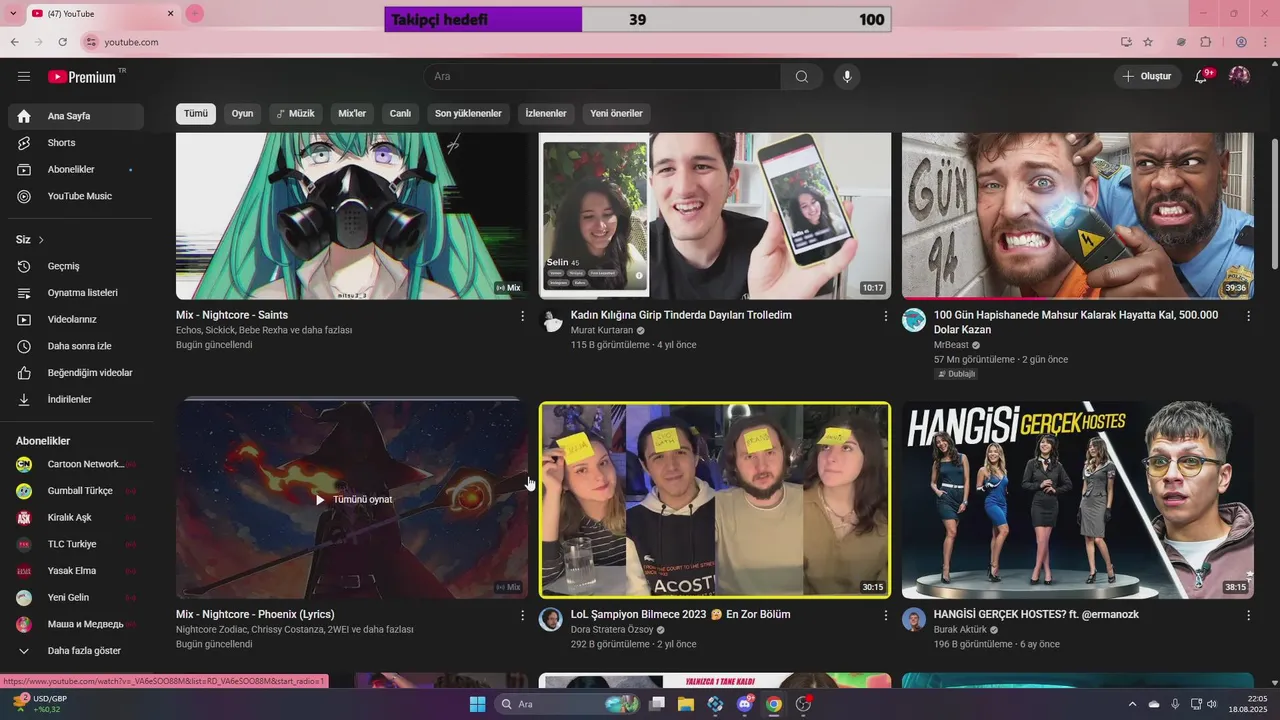Open the Маша и Медведь subscription
The width and height of the screenshot is (1280, 720).
point(76,624)
